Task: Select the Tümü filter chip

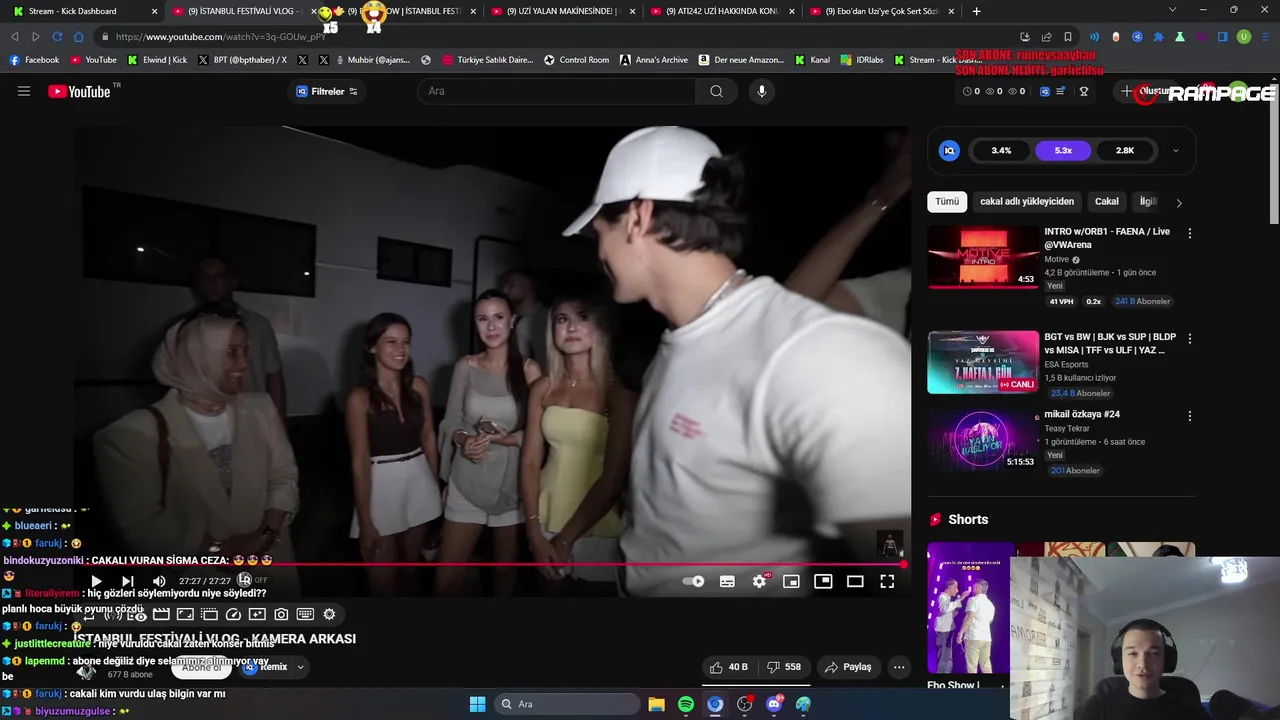Action: (947, 201)
